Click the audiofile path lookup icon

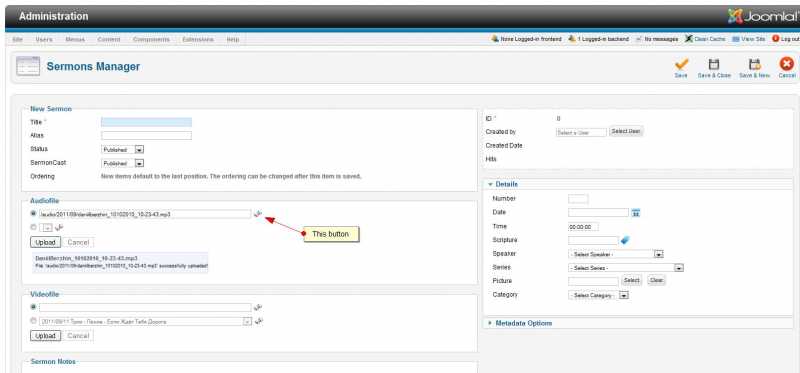(258, 214)
